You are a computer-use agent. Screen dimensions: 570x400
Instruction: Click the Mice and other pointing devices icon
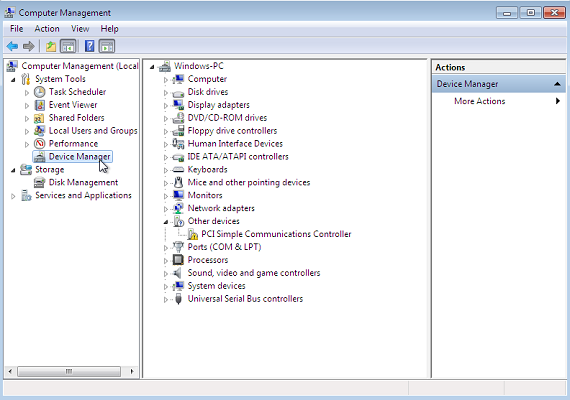(178, 182)
